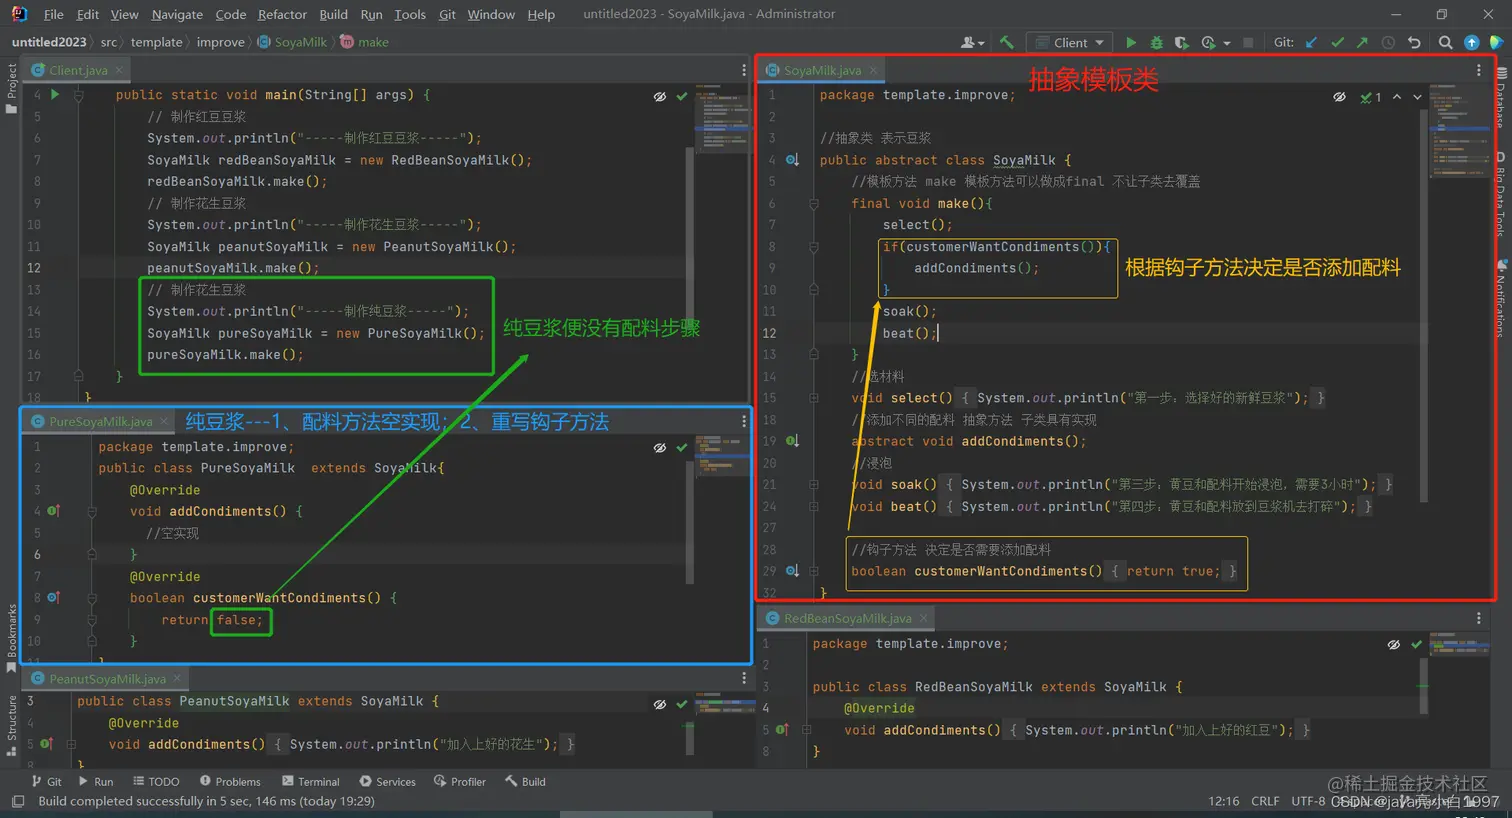This screenshot has width=1512, height=818.
Task: Open SoyaMilk.java editor tab options menu
Action: (x=1478, y=70)
